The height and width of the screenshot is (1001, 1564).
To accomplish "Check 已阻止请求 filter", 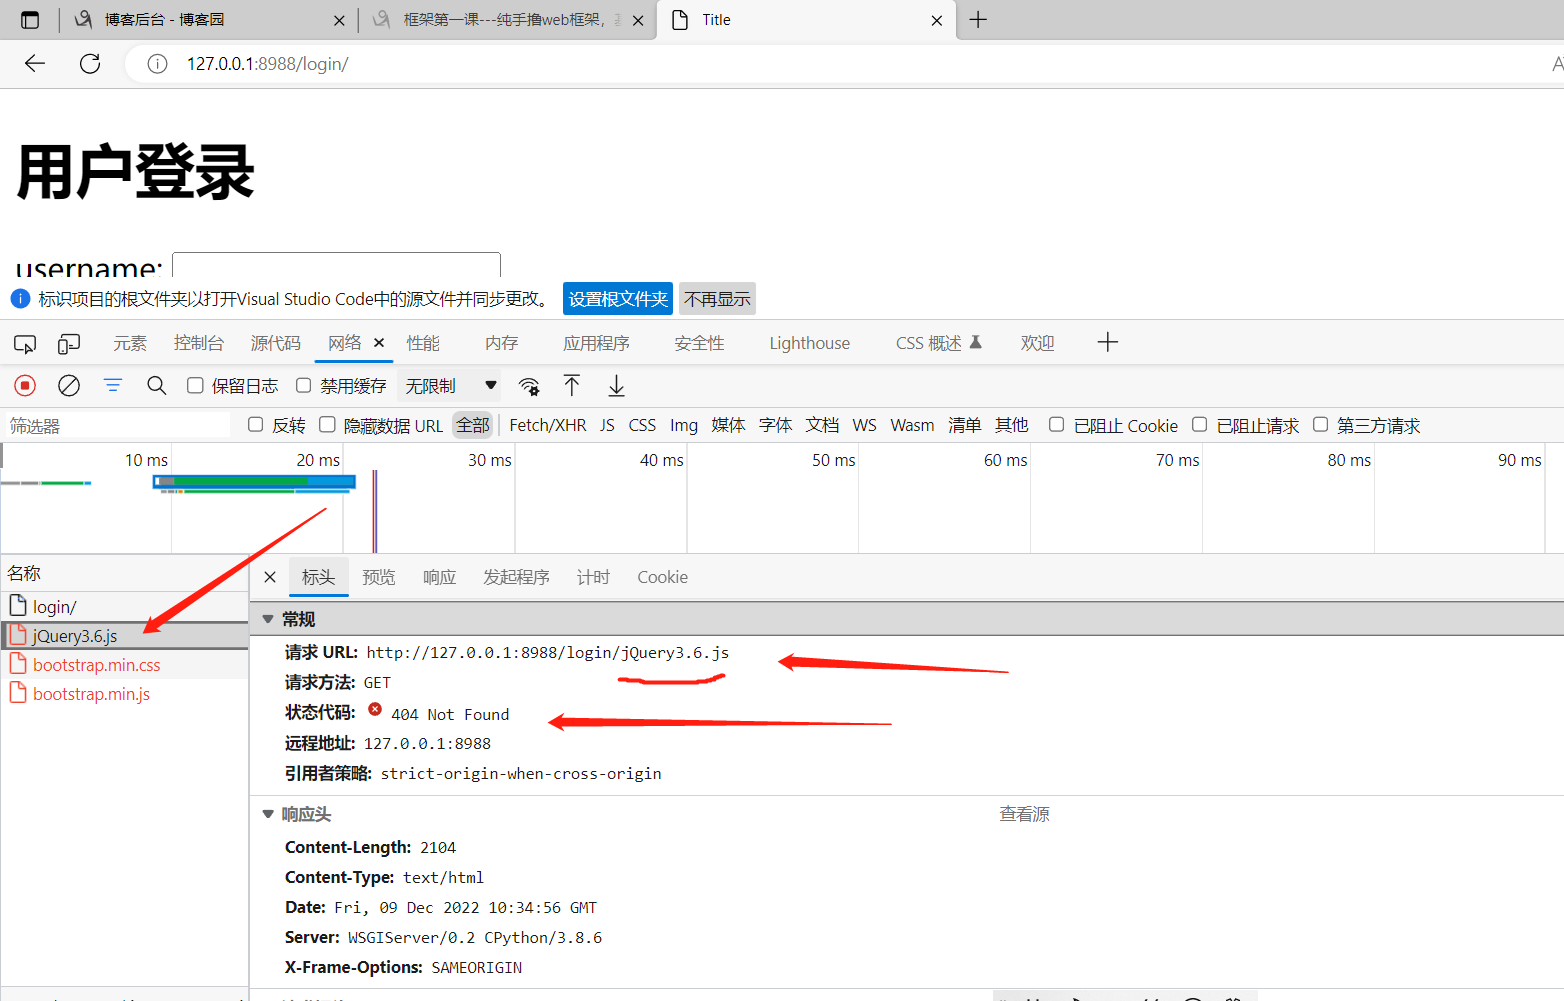I will pyautogui.click(x=1200, y=425).
